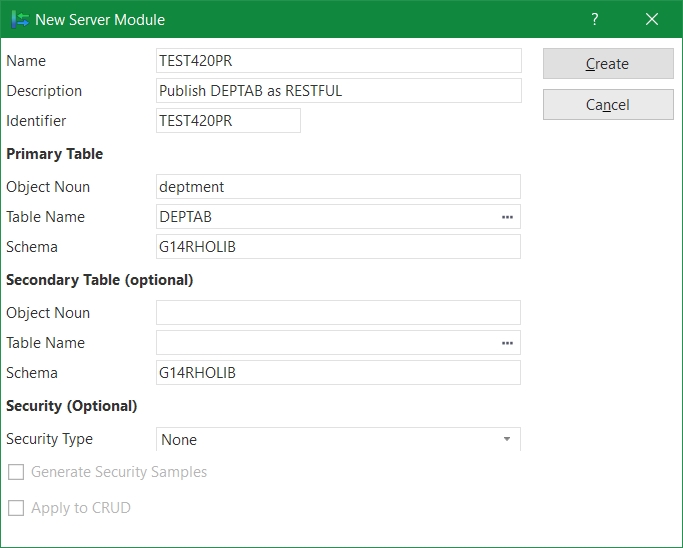The image size is (683, 548).
Task: Toggle the Apply to CRUD checkbox
Action: pyautogui.click(x=16, y=508)
